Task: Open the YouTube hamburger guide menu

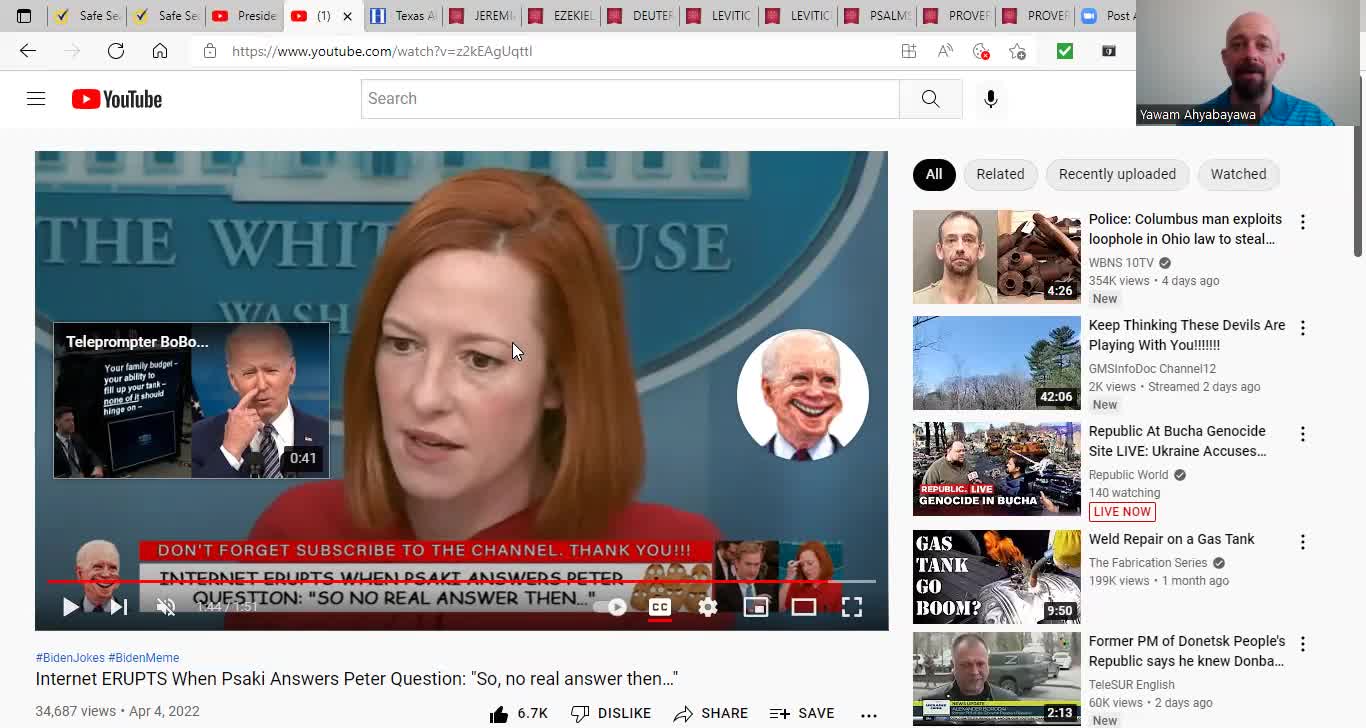Action: click(36, 99)
